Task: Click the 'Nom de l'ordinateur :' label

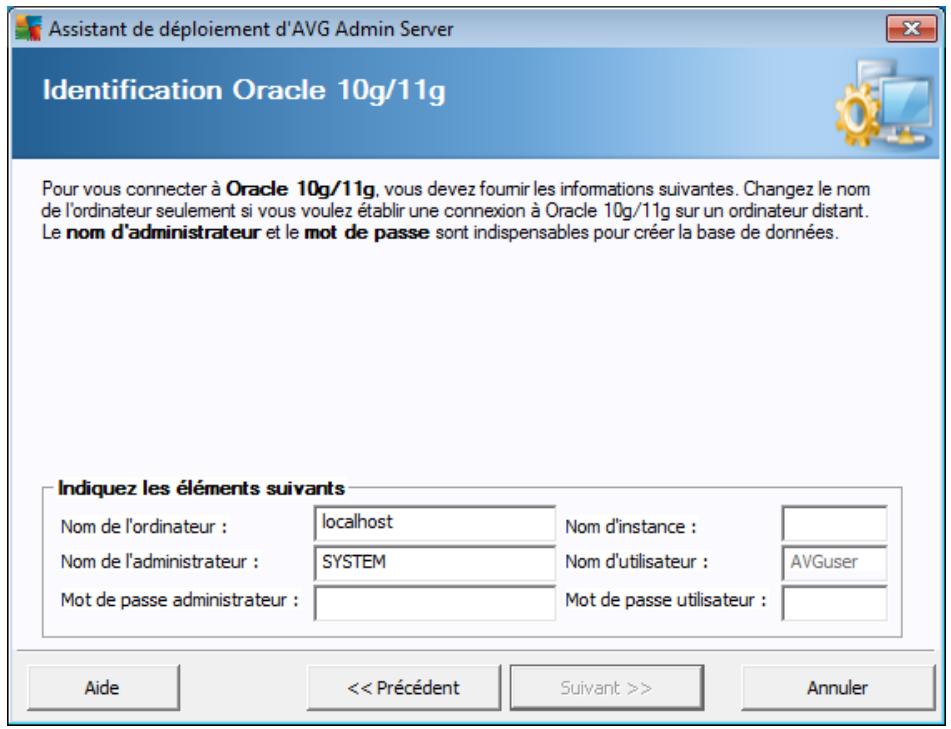Action: [144, 526]
